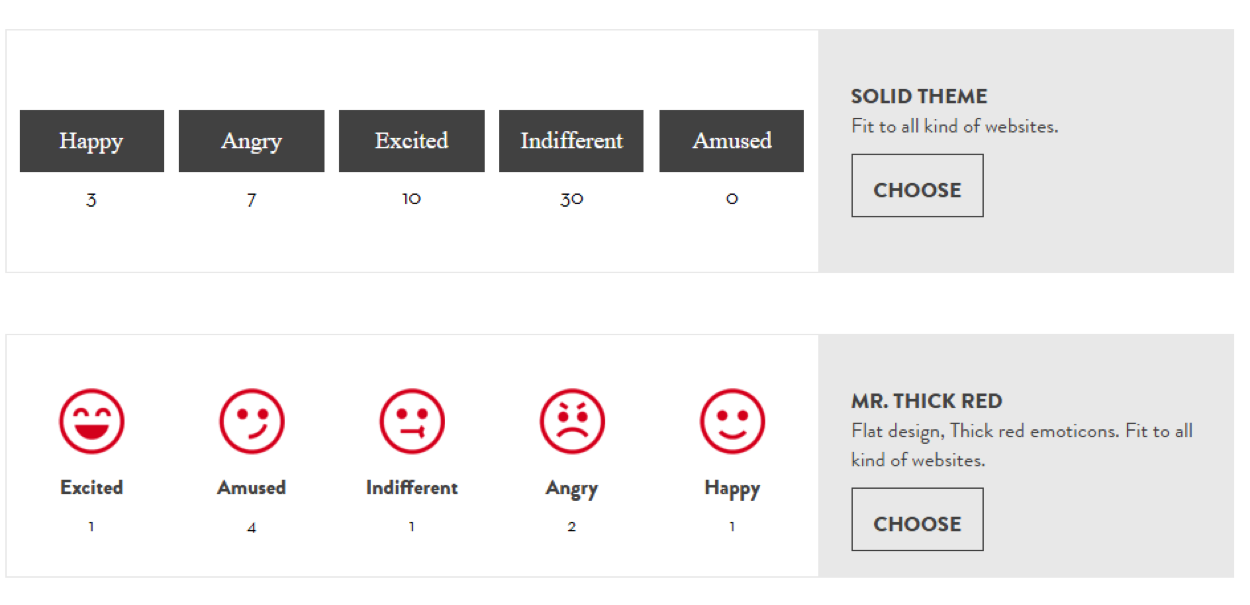The width and height of the screenshot is (1250, 605).
Task: Click the Indifferent red emoticon
Action: (x=412, y=421)
